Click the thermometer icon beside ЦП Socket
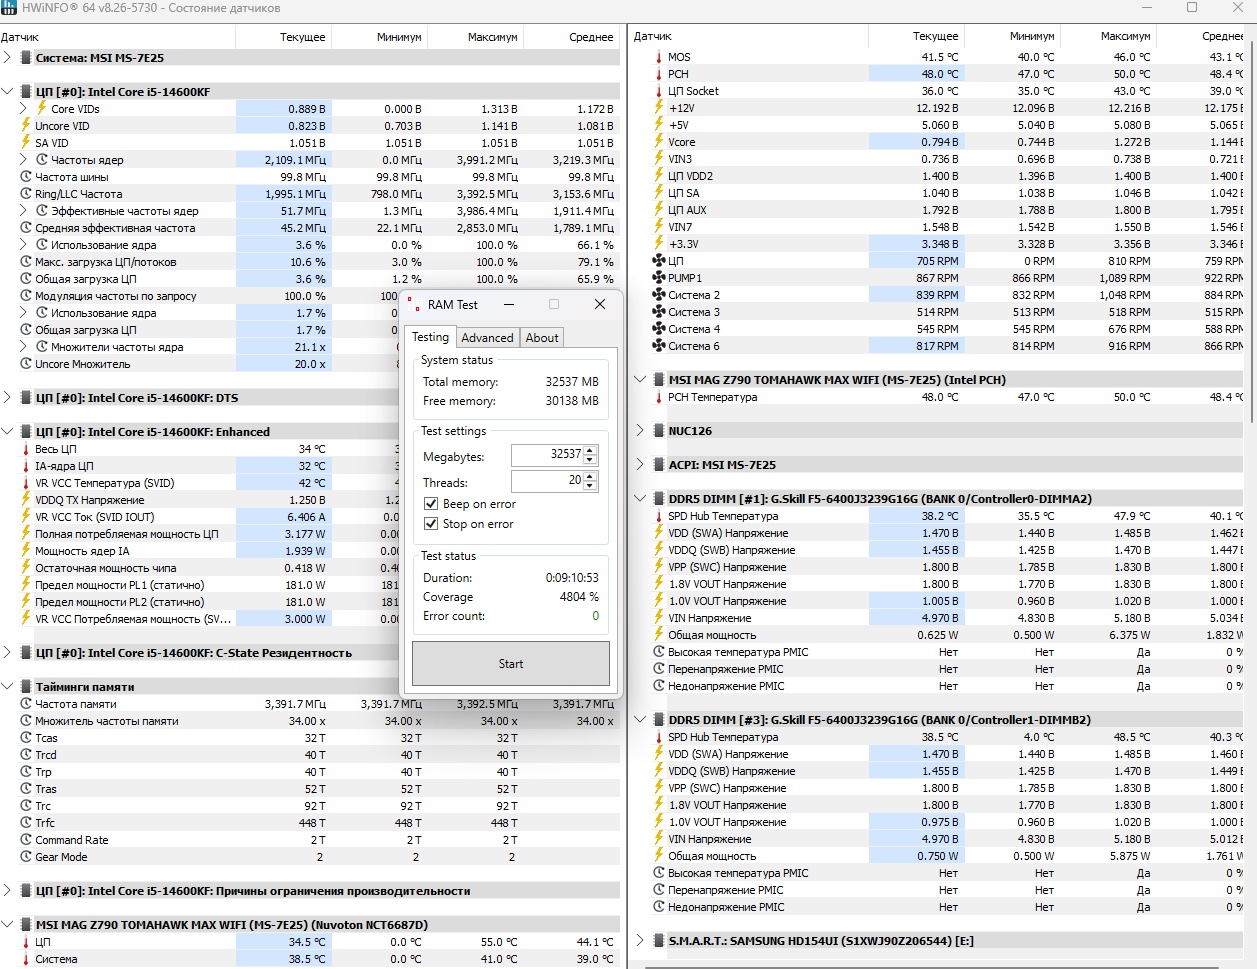The width and height of the screenshot is (1257, 969). tap(659, 91)
